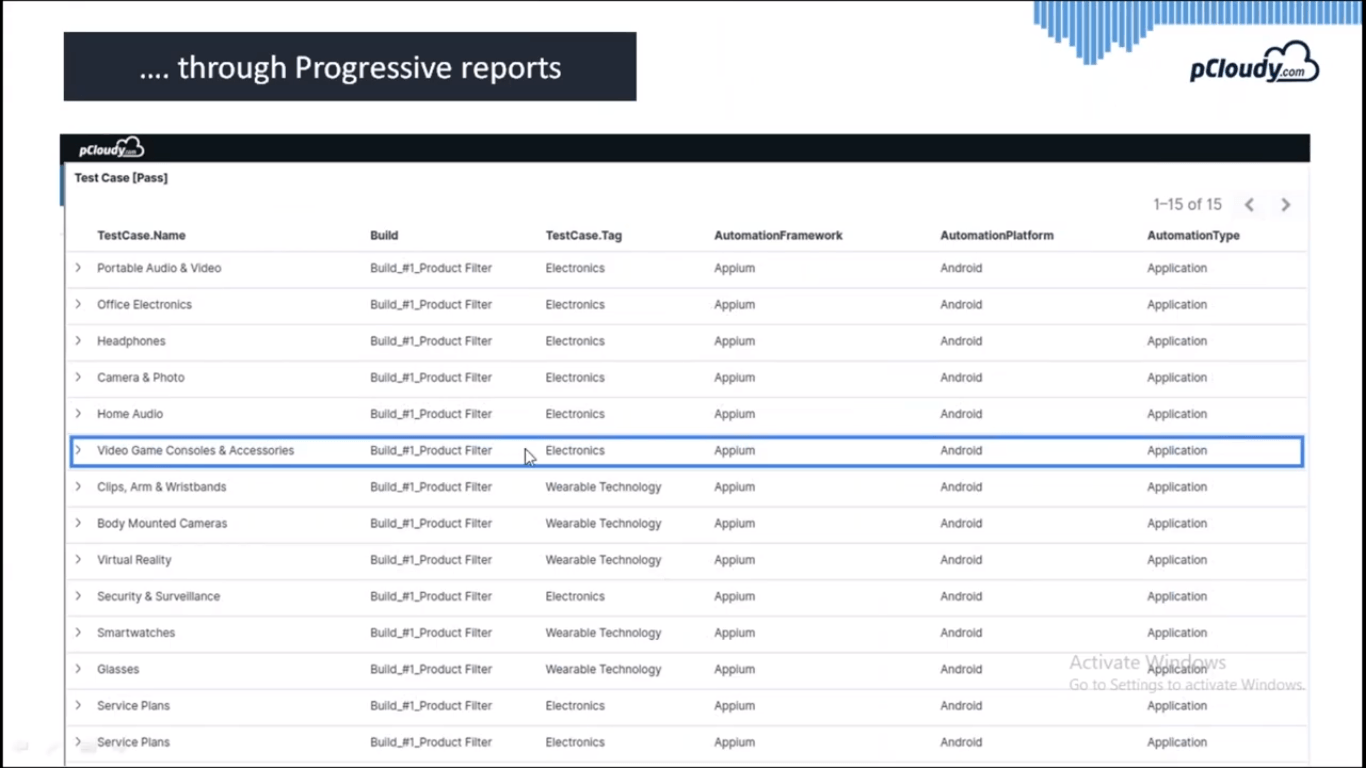1366x768 pixels.
Task: Expand the Smartwatches test case row
Action: pyautogui.click(x=78, y=633)
